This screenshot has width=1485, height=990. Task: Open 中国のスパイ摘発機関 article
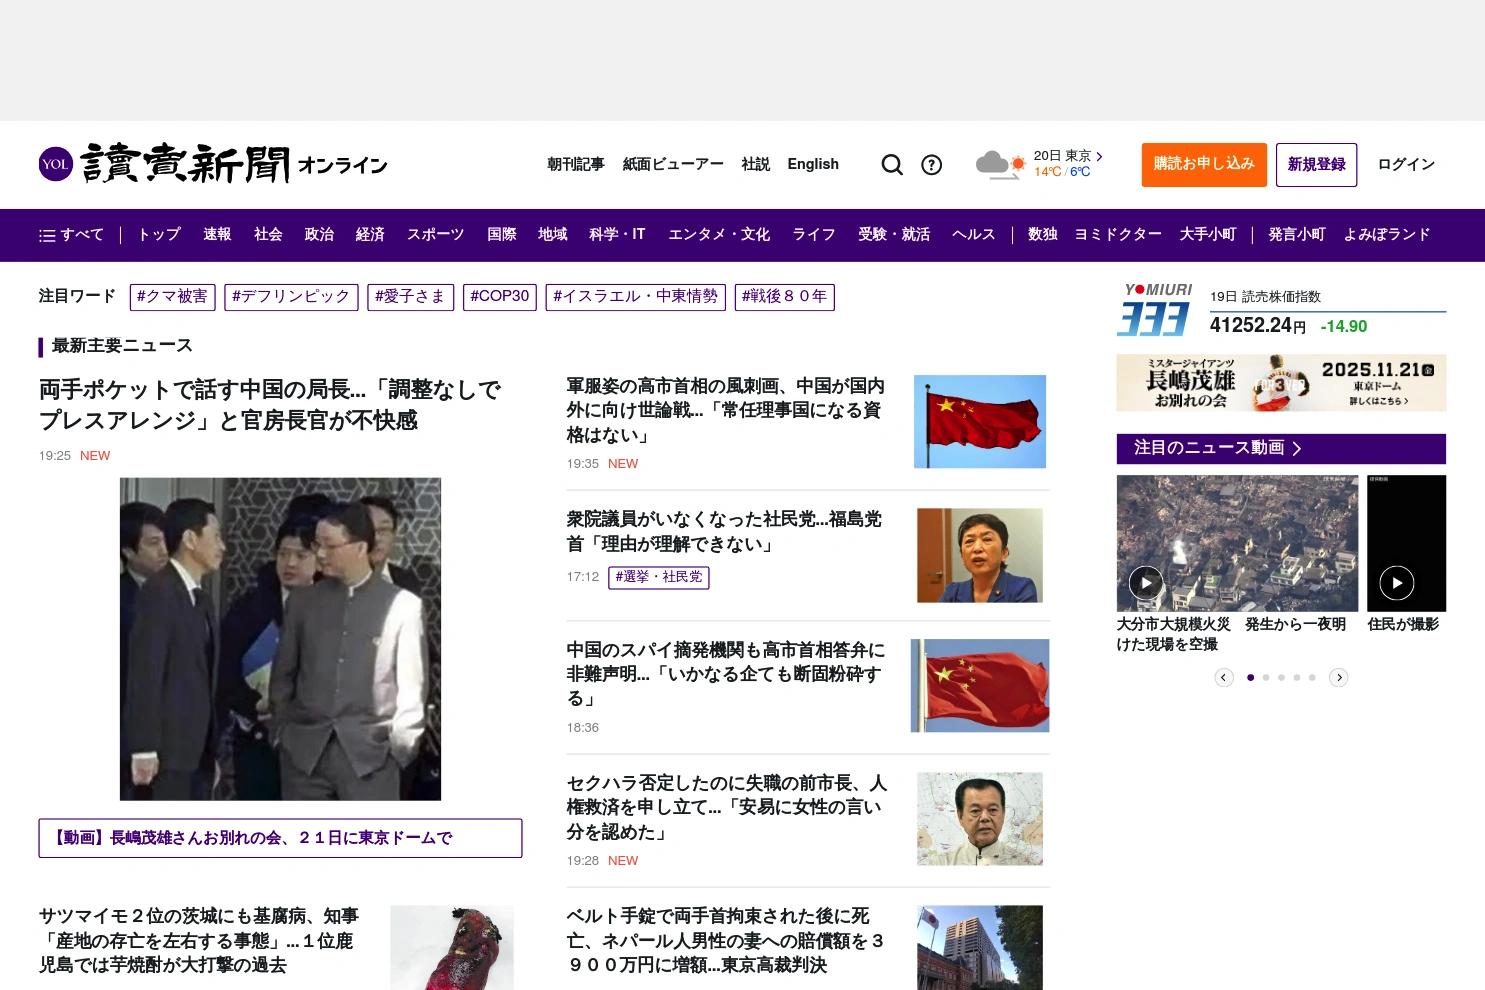click(726, 674)
